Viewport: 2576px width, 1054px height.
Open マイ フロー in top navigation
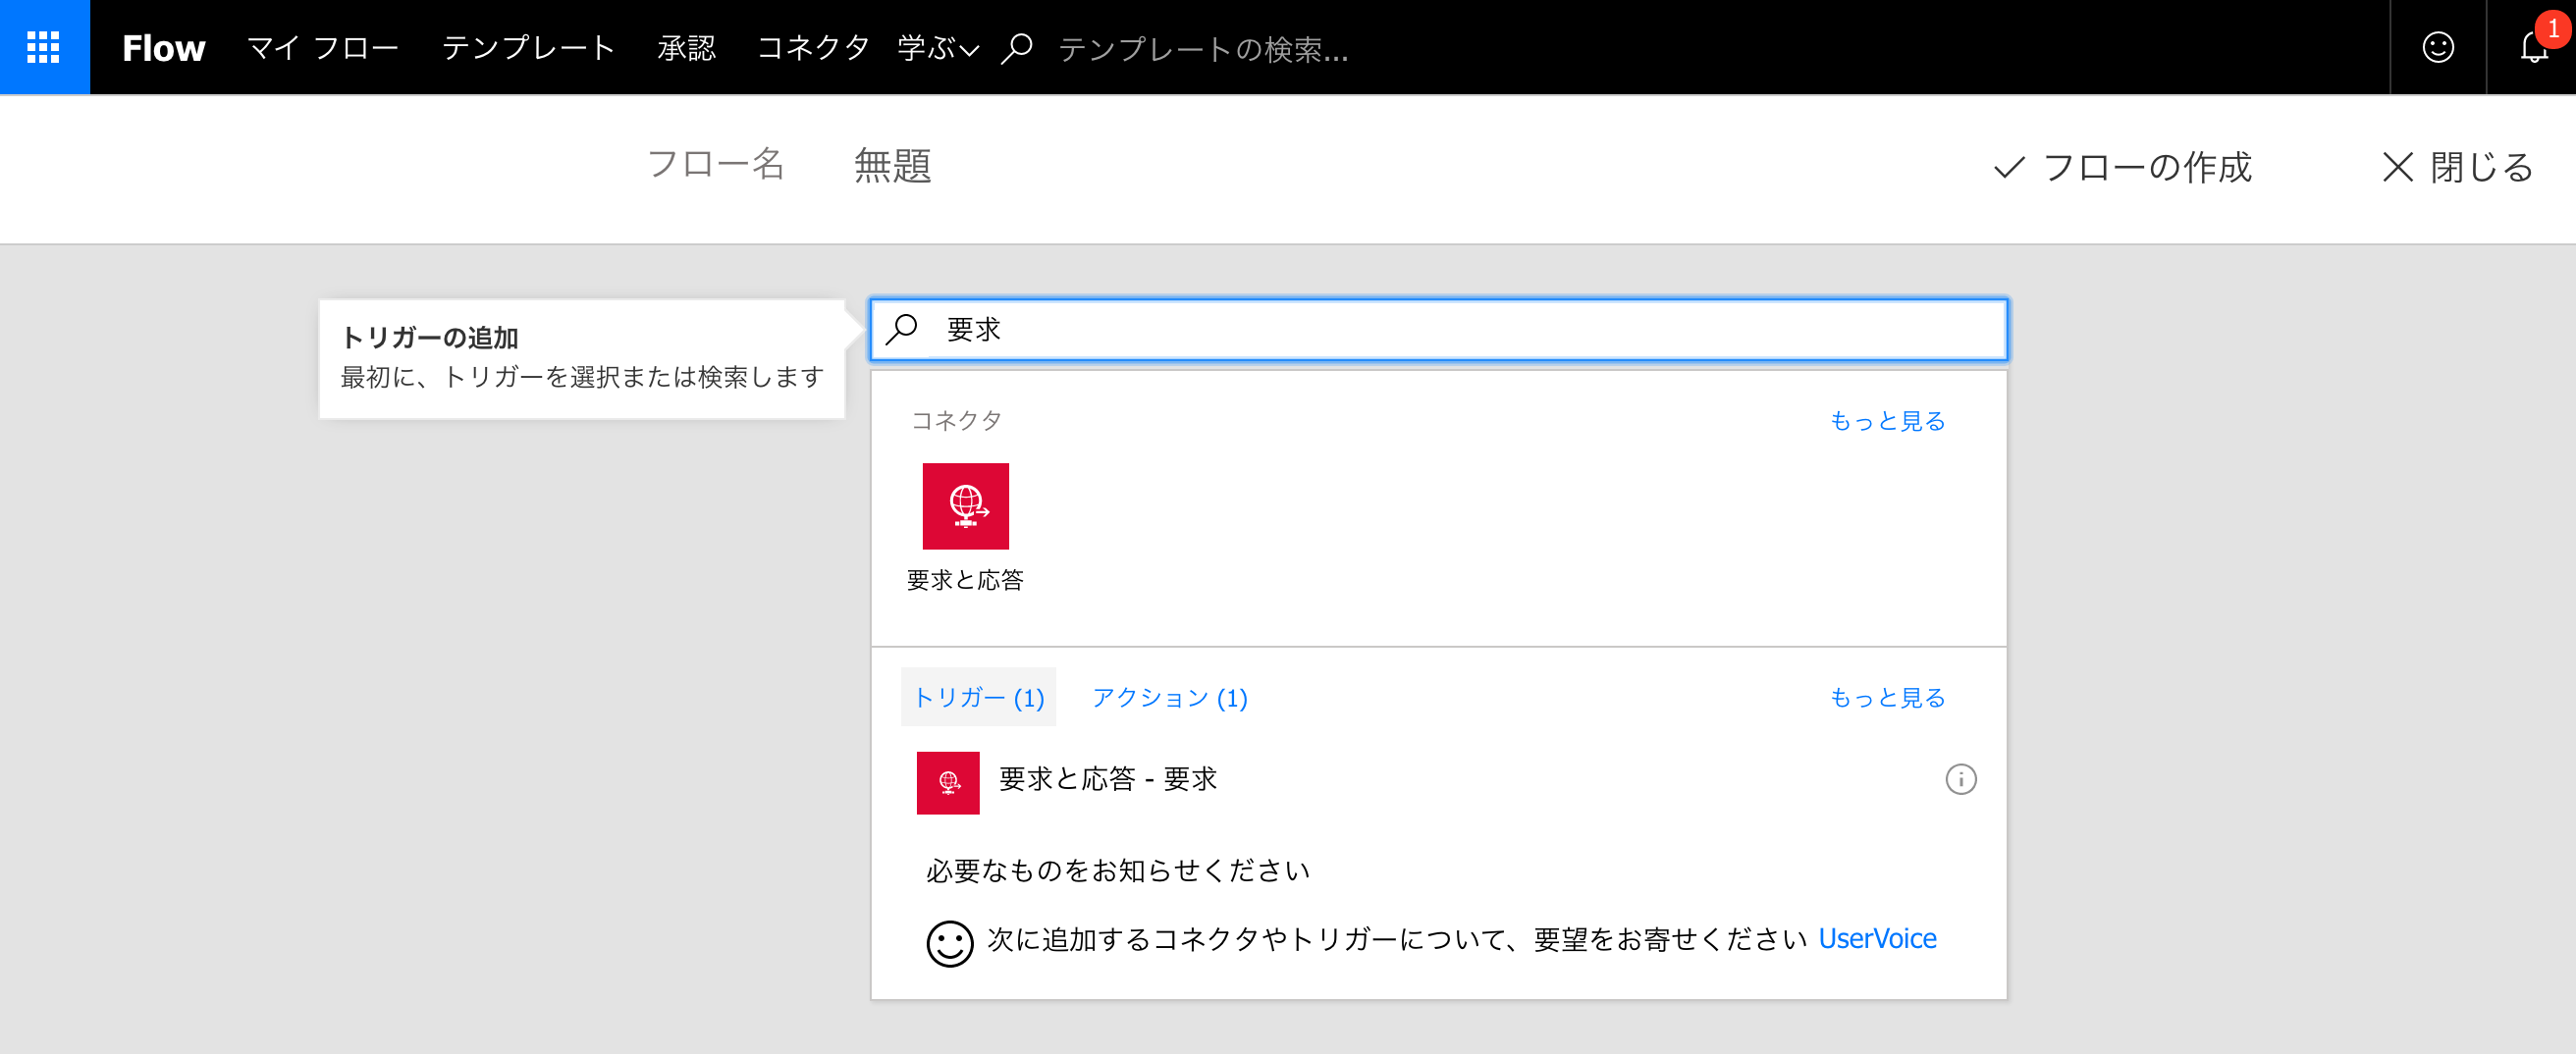[x=322, y=48]
